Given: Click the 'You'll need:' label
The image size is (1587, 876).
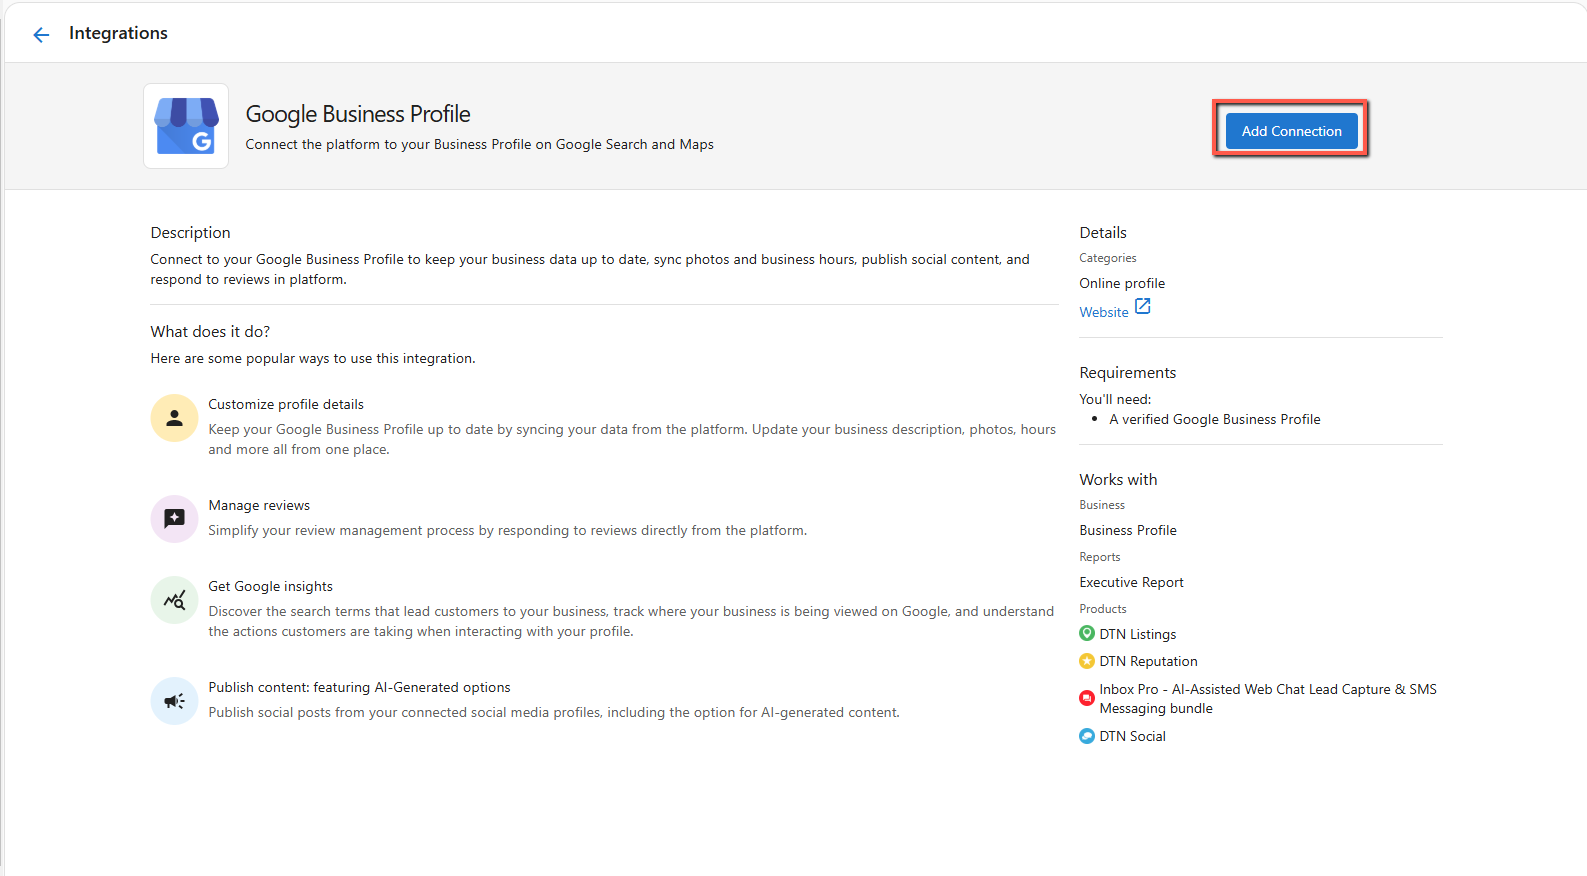Looking at the screenshot, I should pos(1115,399).
